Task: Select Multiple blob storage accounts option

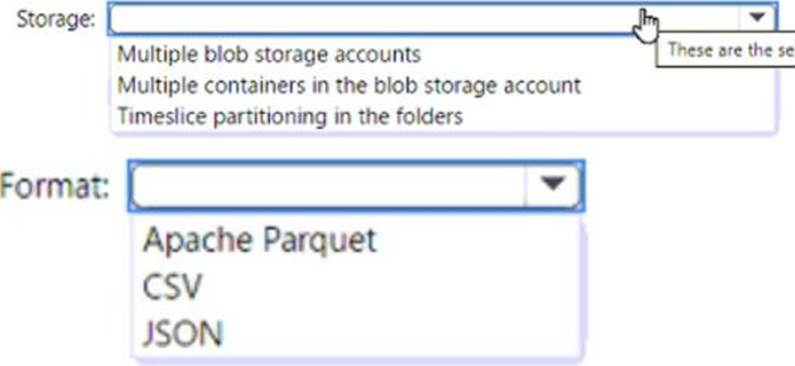Action: (x=269, y=54)
